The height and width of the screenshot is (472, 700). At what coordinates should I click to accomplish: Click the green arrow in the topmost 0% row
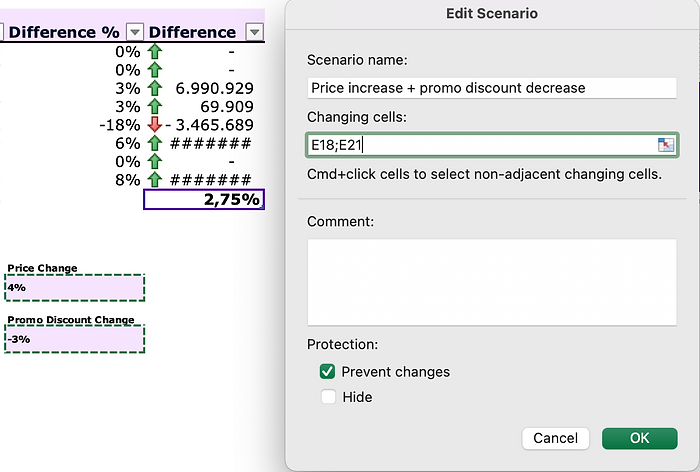(154, 51)
